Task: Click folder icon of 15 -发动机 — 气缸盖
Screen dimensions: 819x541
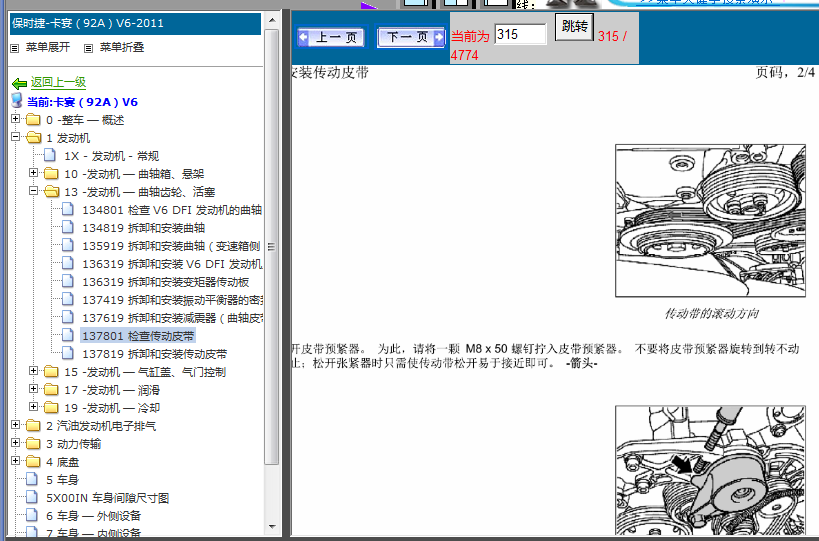Action: click(51, 371)
